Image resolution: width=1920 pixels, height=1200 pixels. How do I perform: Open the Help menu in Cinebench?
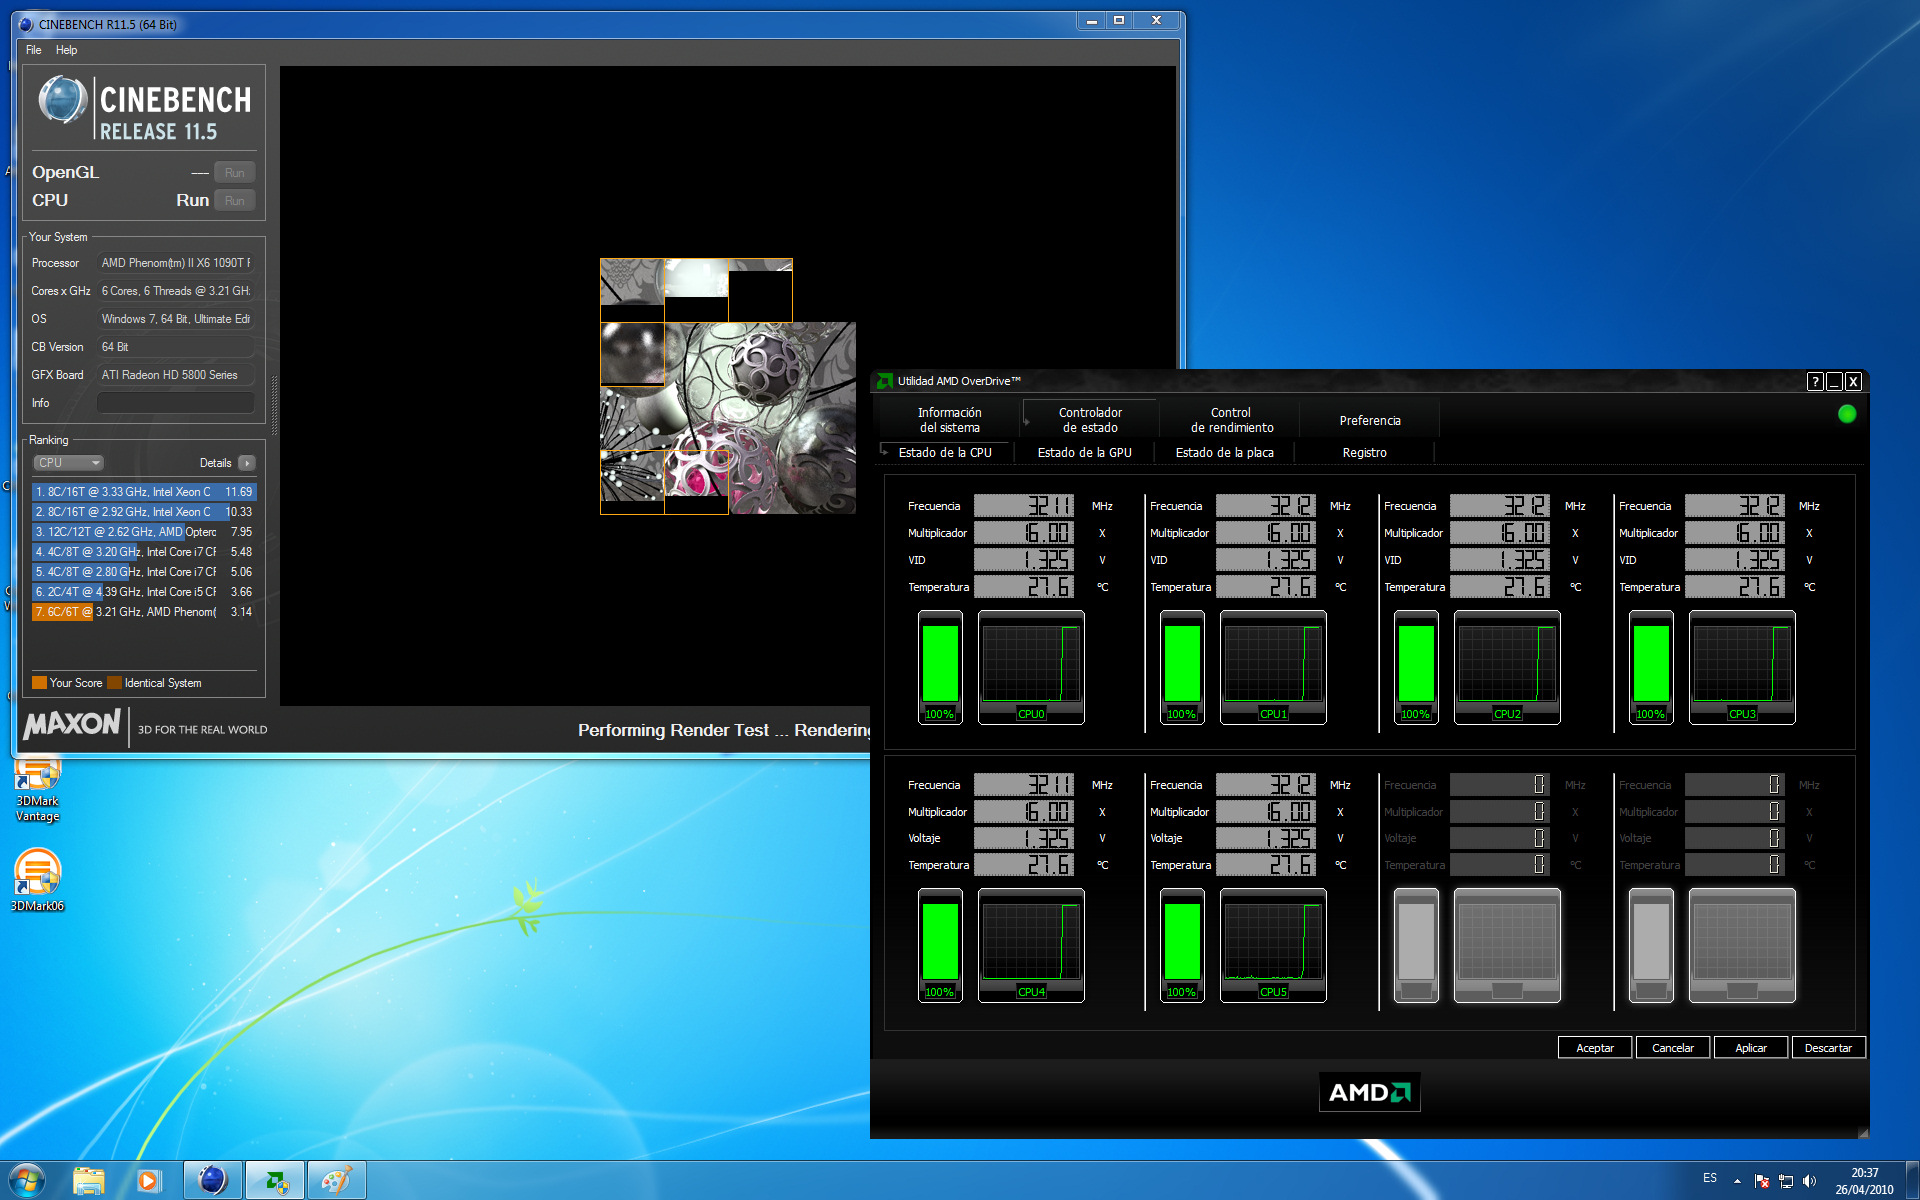pos(66,50)
